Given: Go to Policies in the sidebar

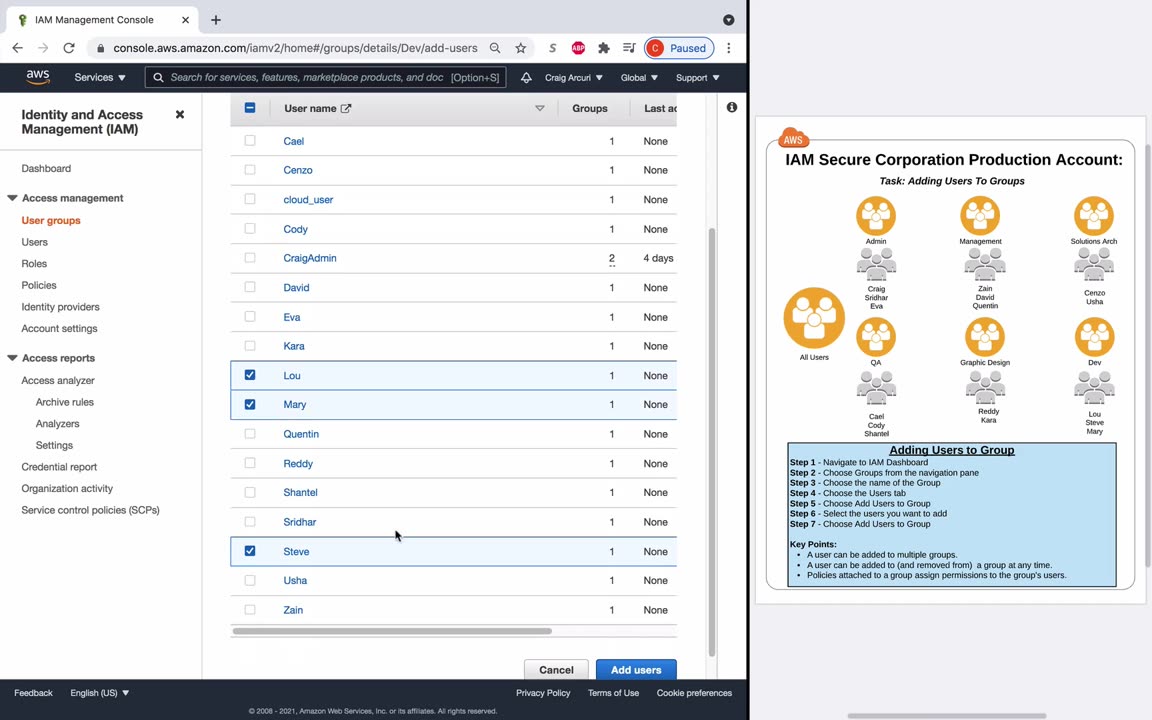Looking at the screenshot, I should (x=39, y=285).
